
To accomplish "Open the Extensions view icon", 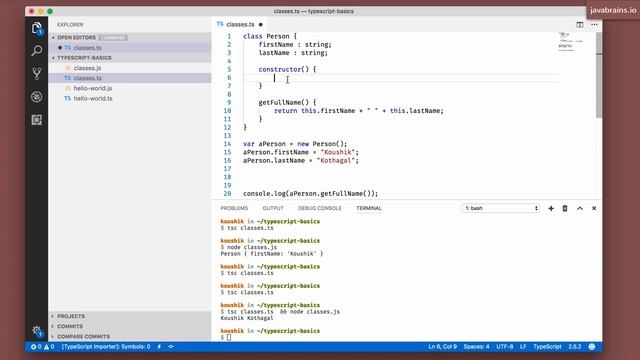I will 37,120.
